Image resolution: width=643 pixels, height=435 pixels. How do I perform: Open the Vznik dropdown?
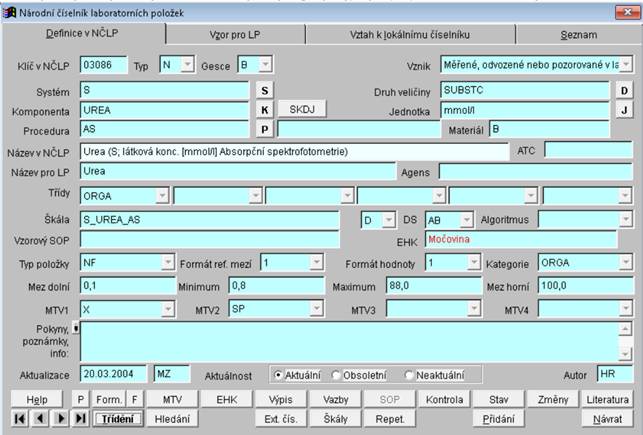(x=625, y=64)
